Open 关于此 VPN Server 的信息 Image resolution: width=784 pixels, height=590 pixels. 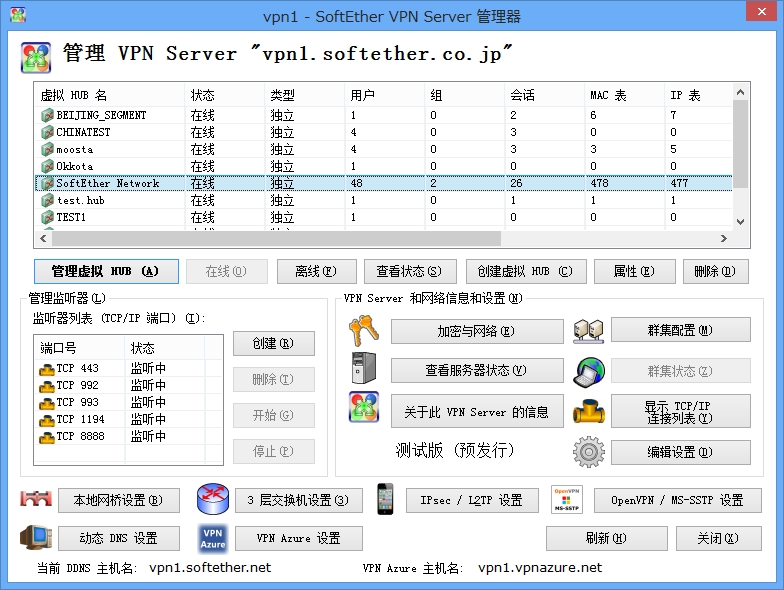[477, 412]
